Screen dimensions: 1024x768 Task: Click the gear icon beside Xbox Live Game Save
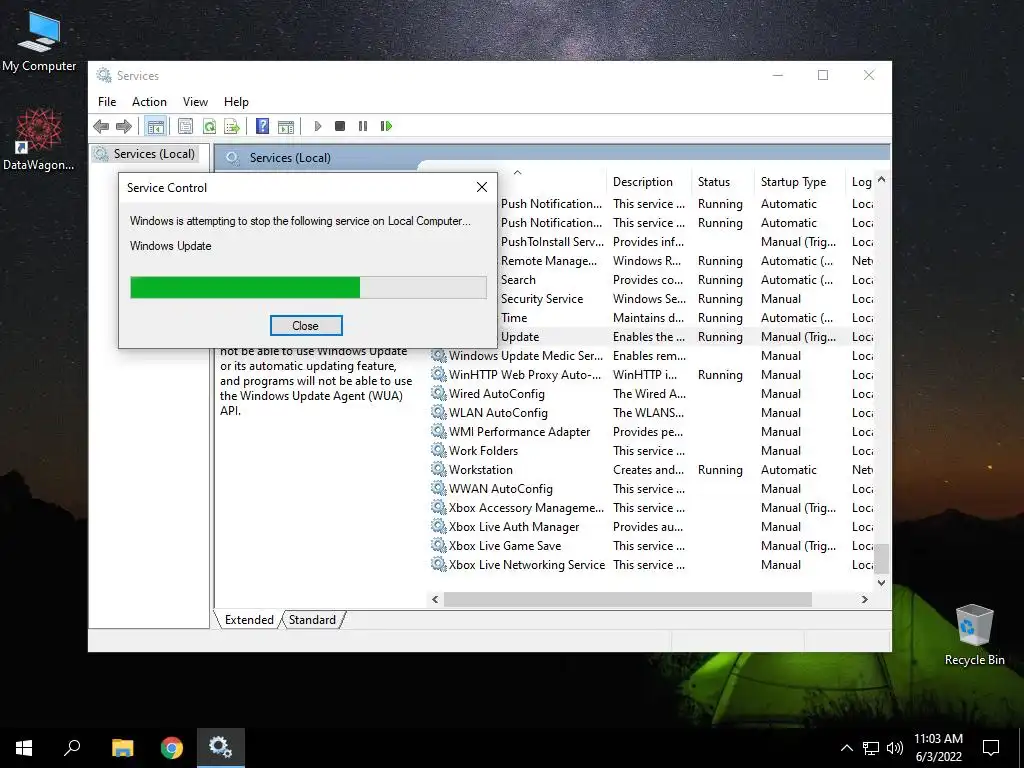click(x=438, y=545)
